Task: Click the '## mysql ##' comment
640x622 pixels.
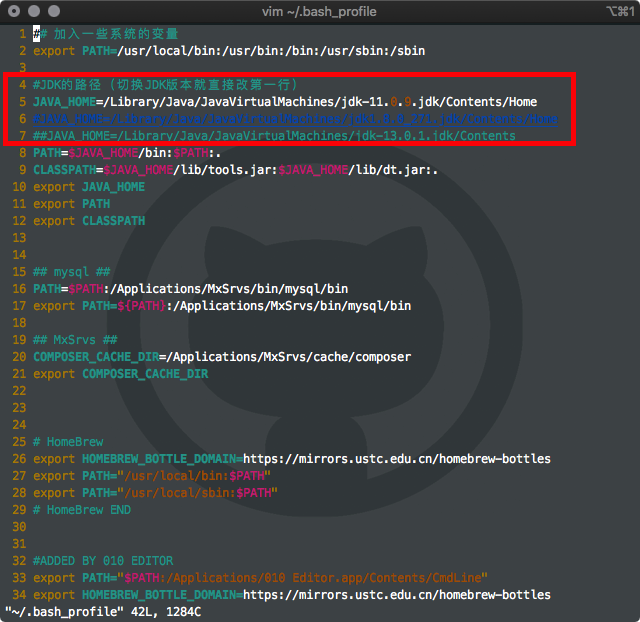Action: [x=71, y=272]
